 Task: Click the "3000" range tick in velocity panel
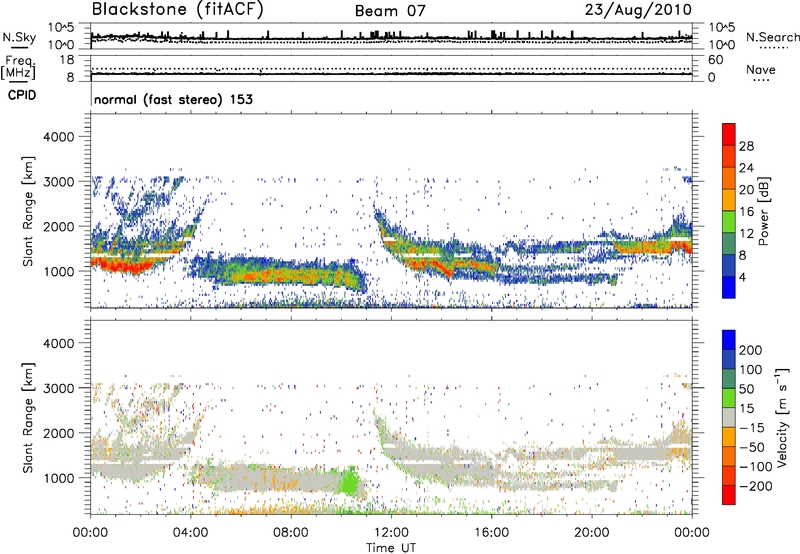[58, 388]
